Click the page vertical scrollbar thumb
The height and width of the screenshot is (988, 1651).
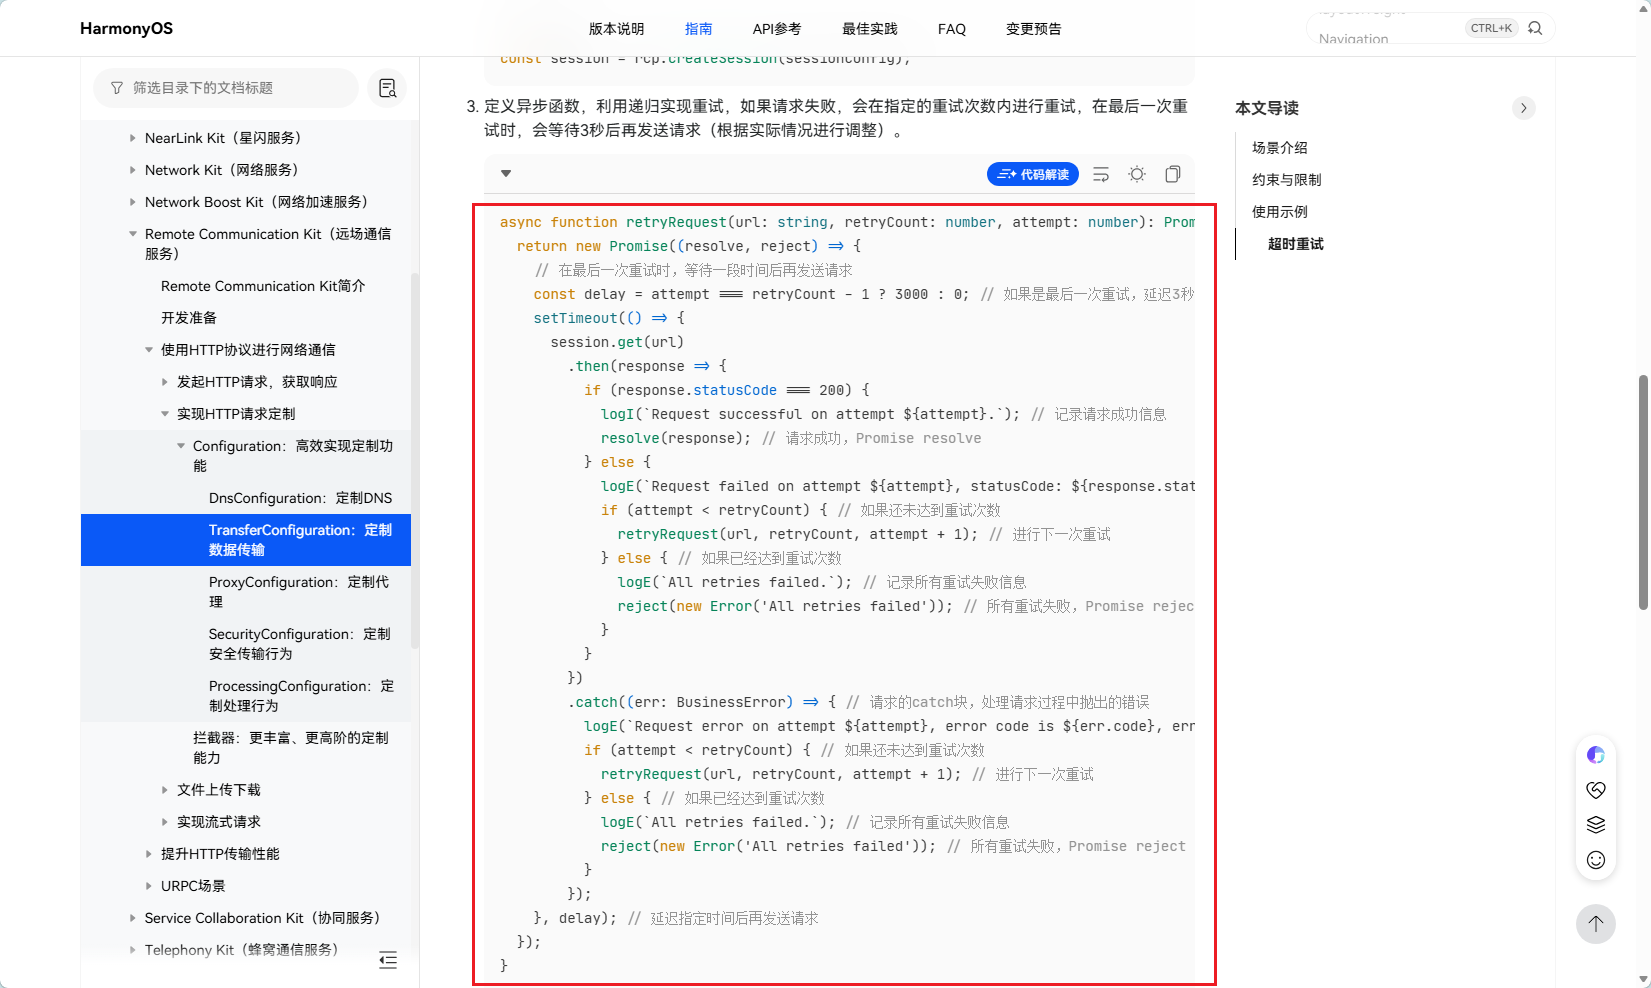point(1643,492)
